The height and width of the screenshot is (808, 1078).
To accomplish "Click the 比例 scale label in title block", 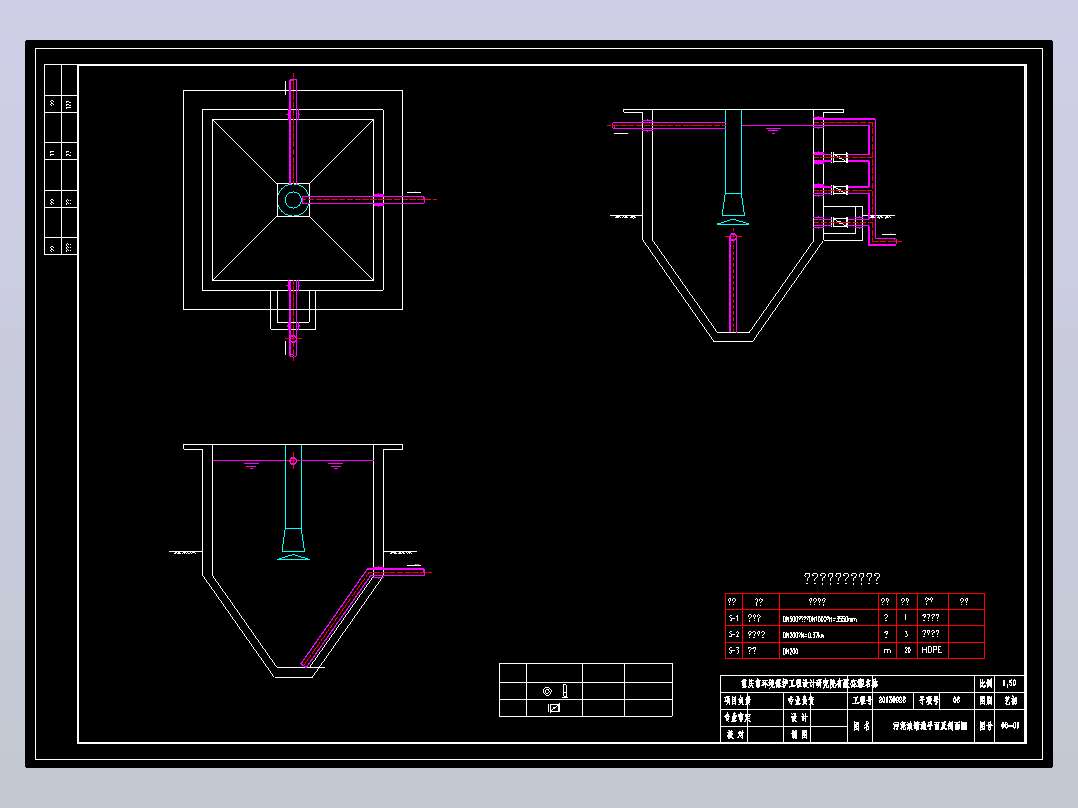I will [986, 684].
